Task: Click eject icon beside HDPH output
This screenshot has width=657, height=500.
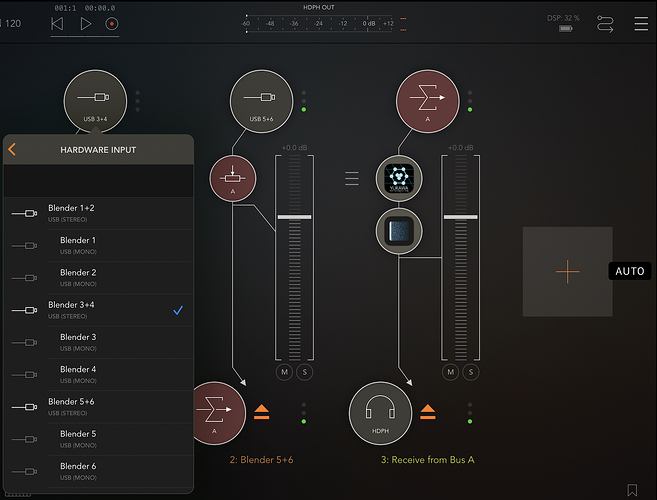Action: pyautogui.click(x=428, y=412)
